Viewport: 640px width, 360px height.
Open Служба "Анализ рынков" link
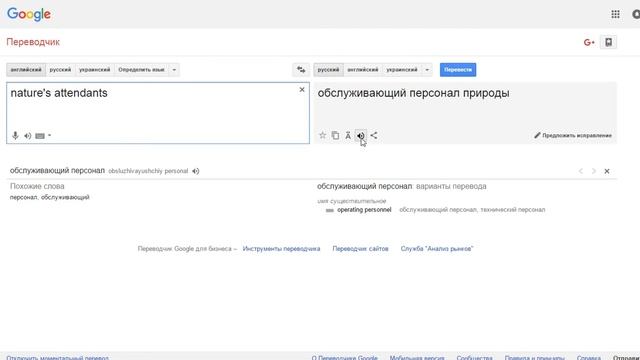pyautogui.click(x=437, y=249)
